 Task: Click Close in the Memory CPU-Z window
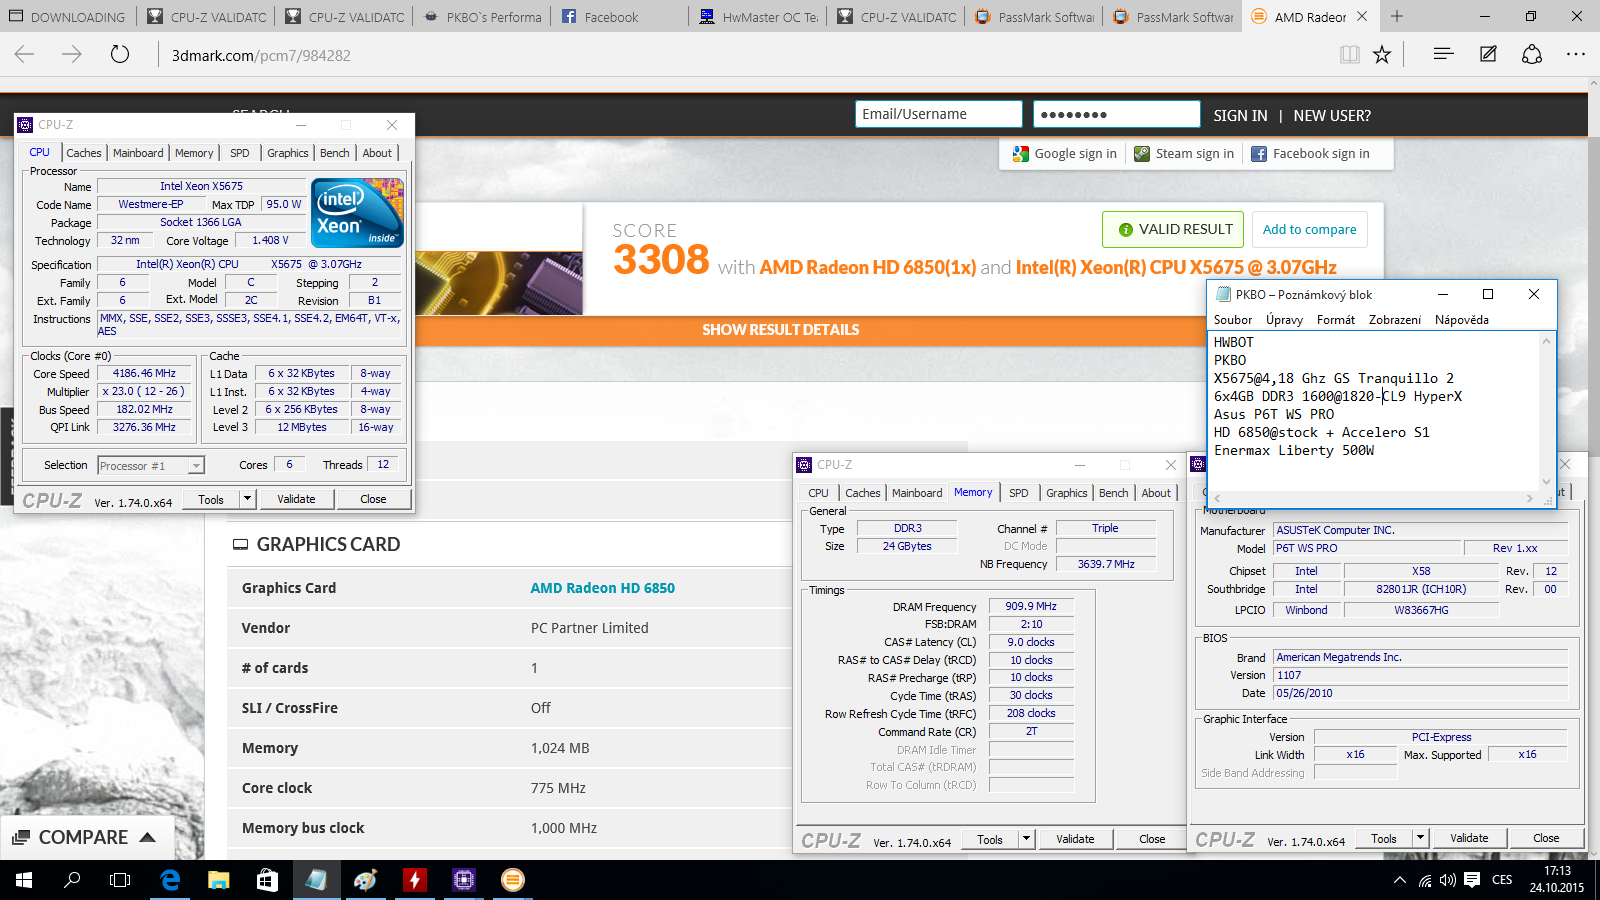tap(1152, 839)
